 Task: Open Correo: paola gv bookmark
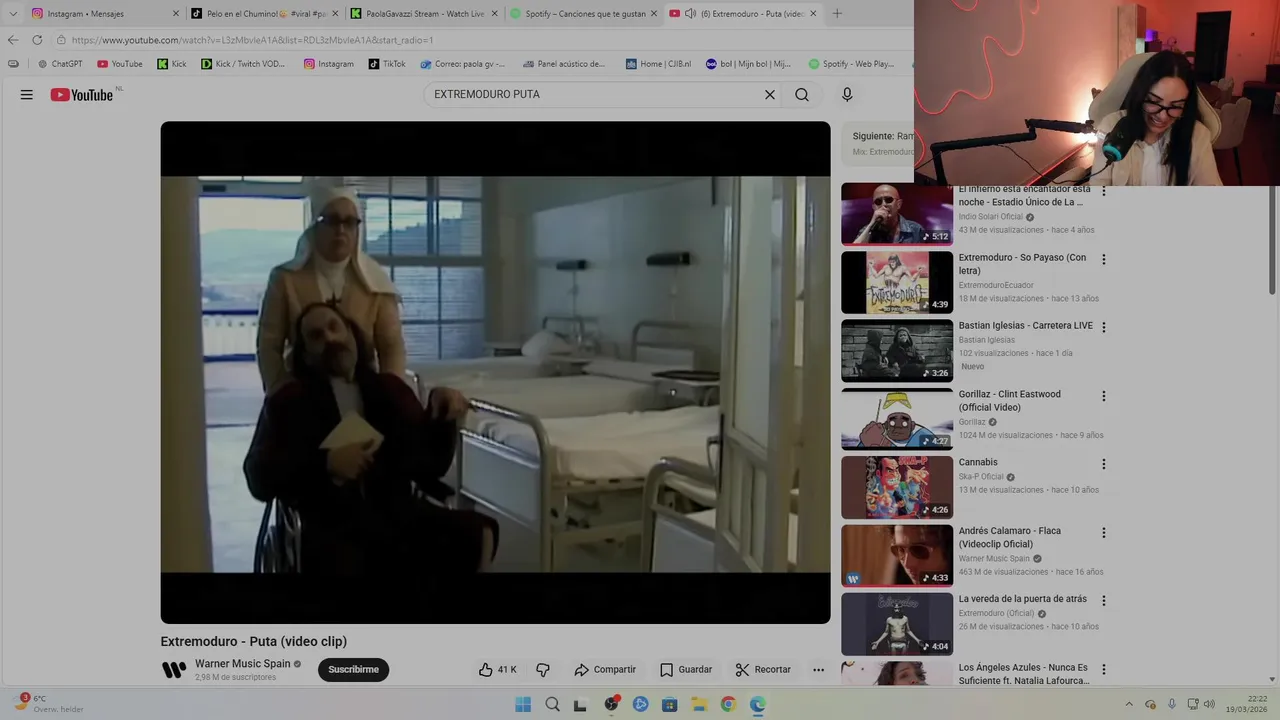point(463,64)
